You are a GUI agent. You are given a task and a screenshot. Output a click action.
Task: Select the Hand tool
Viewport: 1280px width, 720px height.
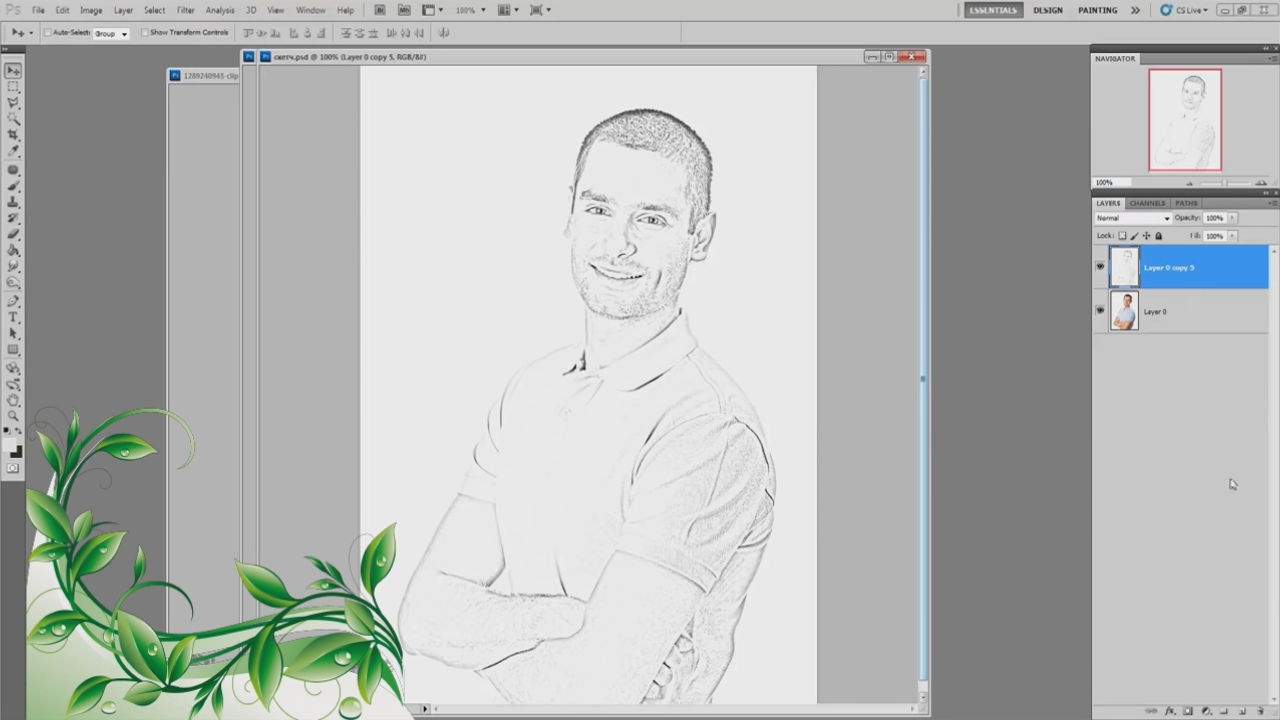pos(13,400)
